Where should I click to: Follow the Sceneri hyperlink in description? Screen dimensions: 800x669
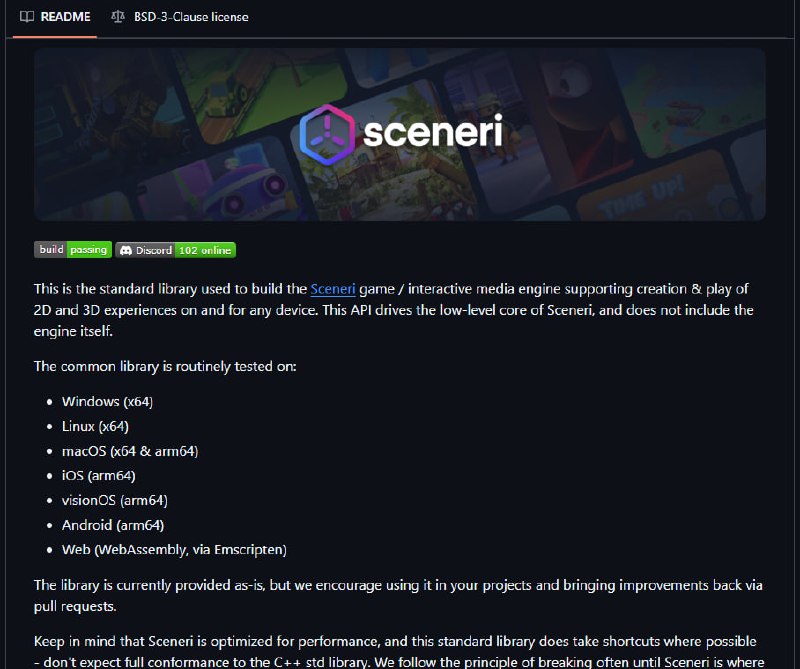(x=333, y=289)
